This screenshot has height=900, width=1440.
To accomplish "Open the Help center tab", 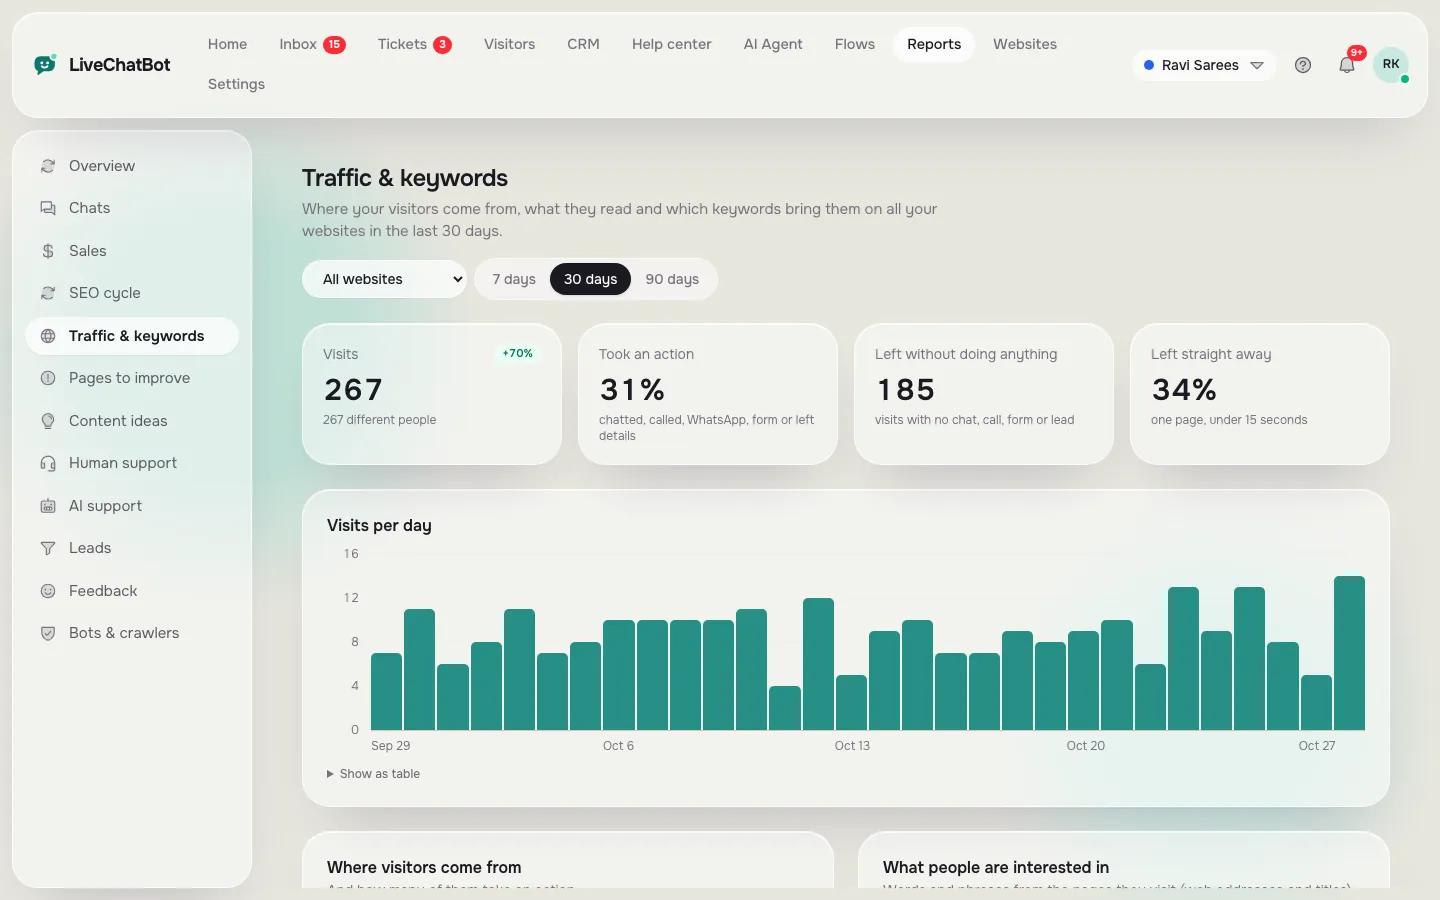I will tap(671, 44).
